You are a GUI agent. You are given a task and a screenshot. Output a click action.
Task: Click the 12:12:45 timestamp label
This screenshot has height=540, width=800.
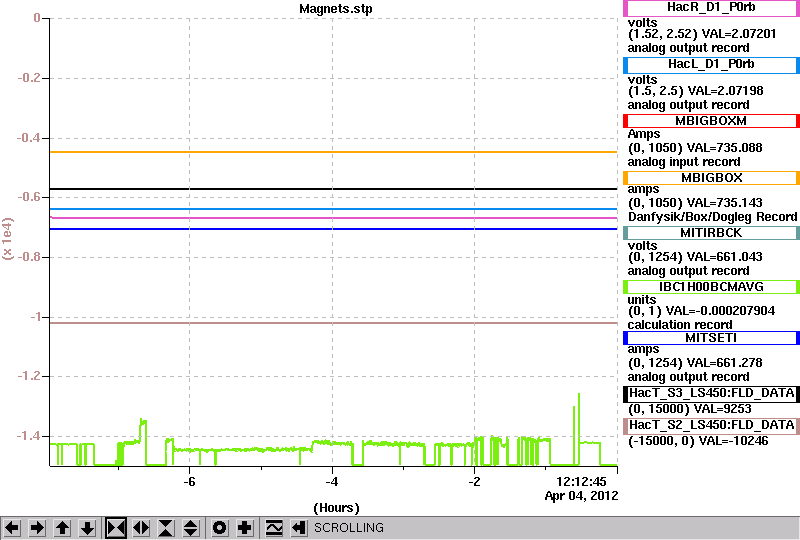pos(581,481)
